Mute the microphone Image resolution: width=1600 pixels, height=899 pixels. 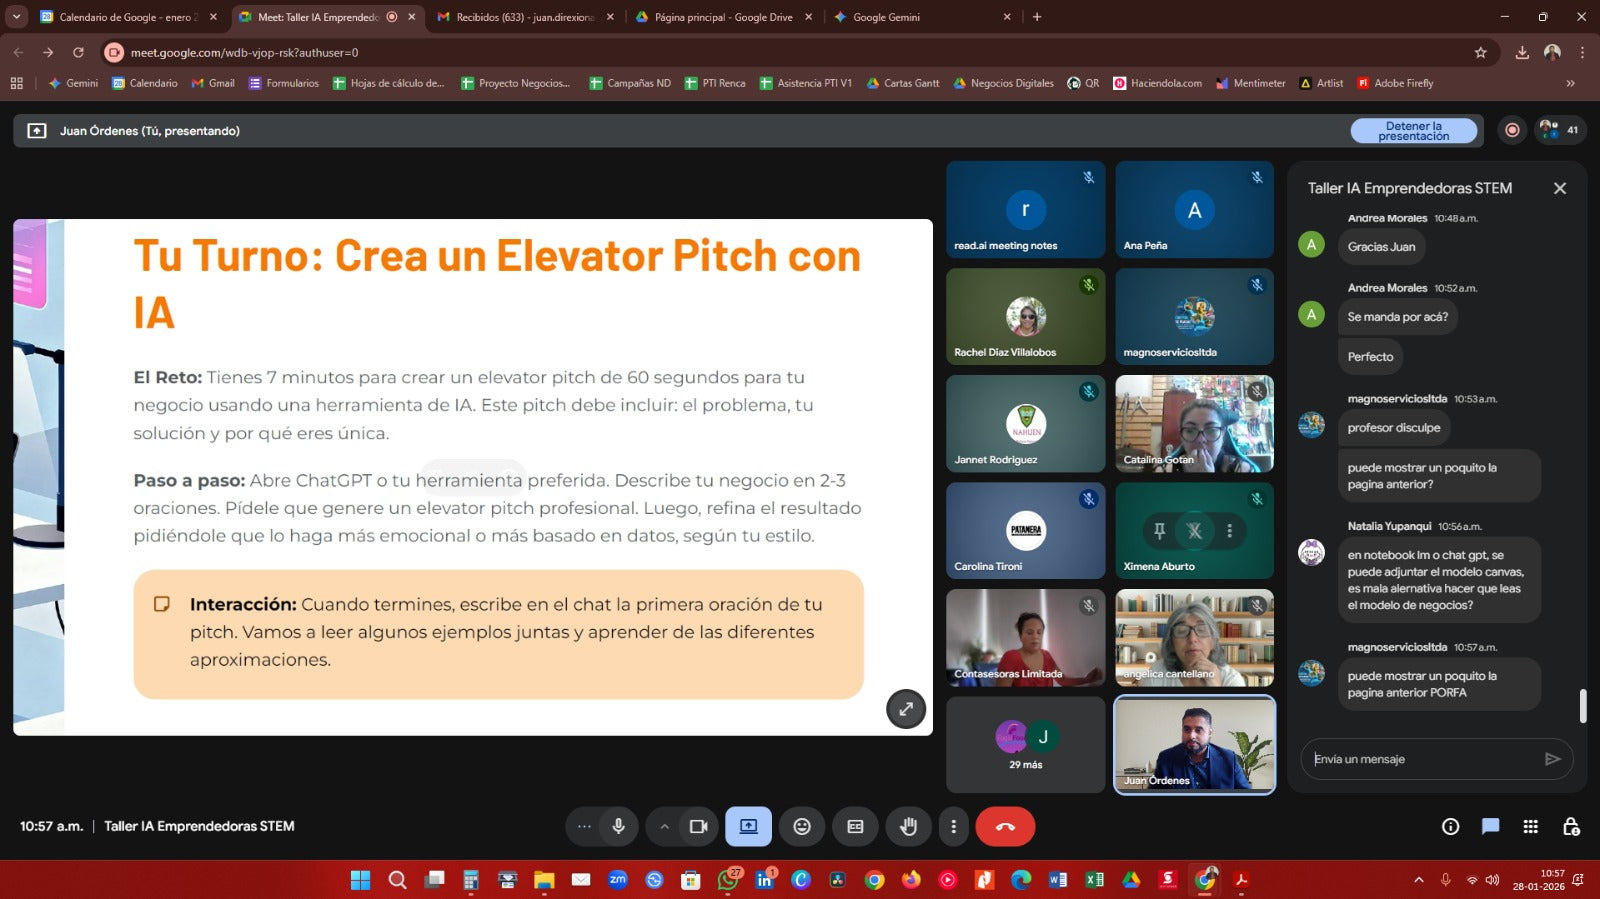(619, 826)
